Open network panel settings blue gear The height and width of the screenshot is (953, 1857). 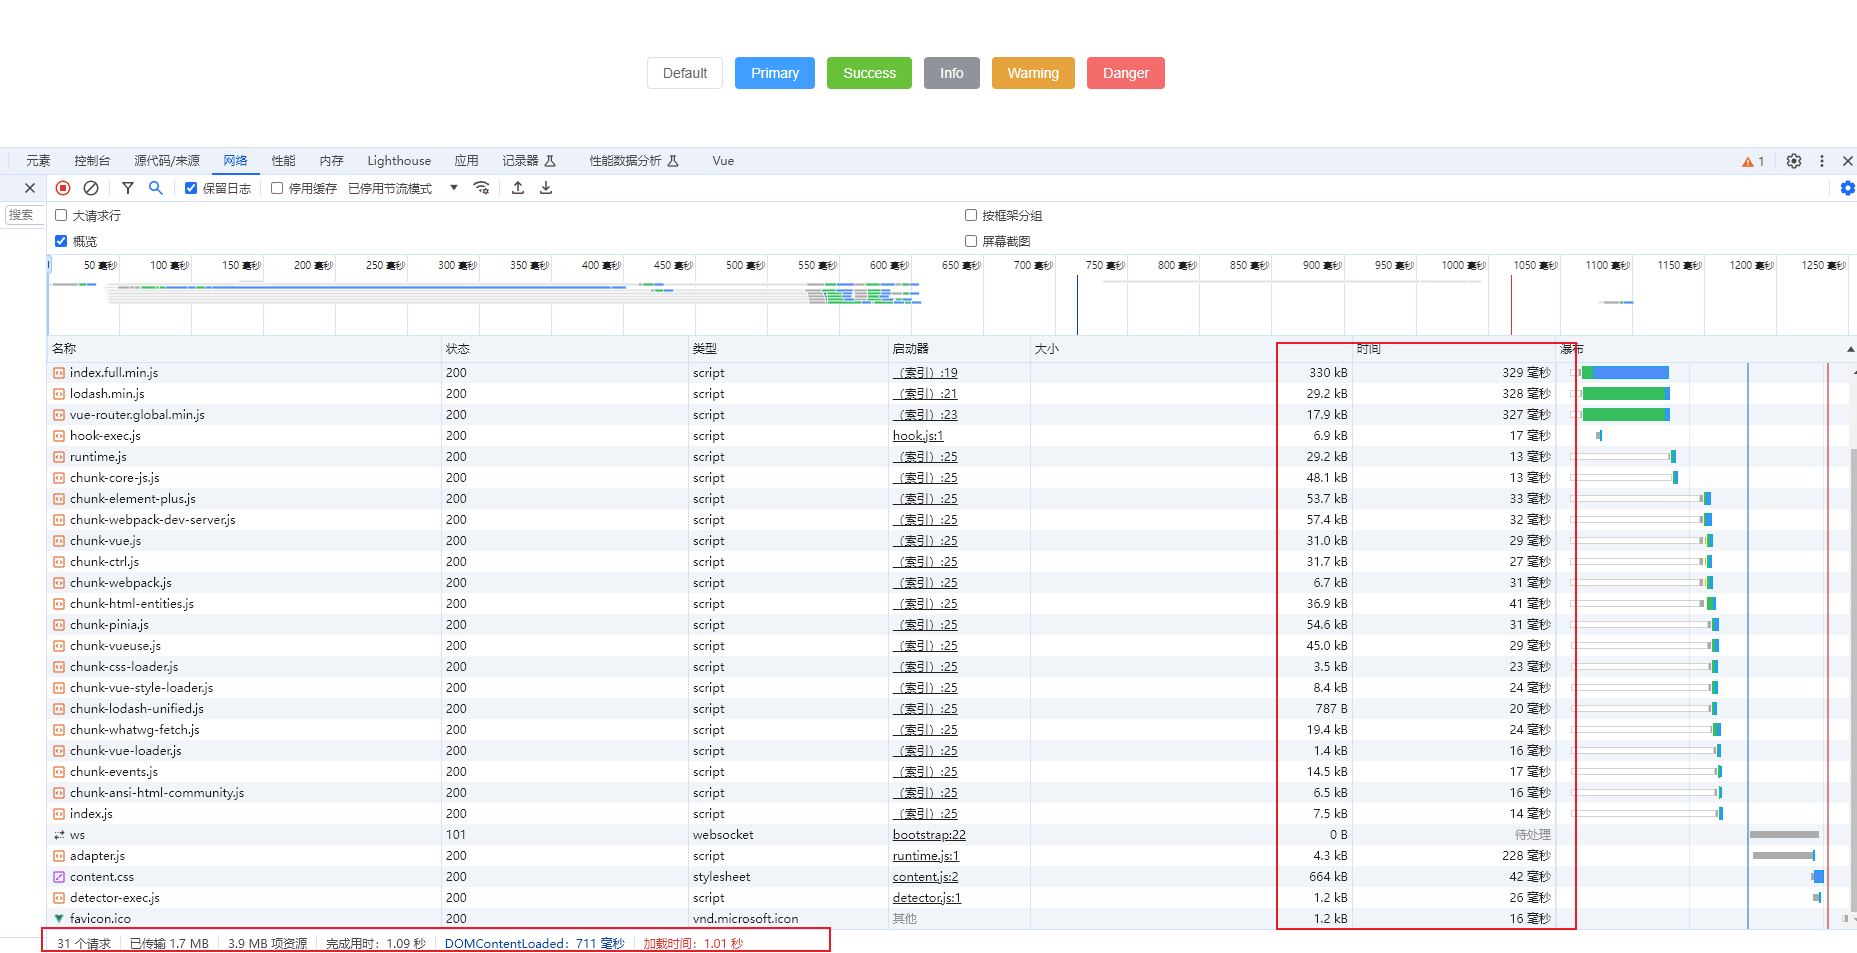(x=1848, y=188)
